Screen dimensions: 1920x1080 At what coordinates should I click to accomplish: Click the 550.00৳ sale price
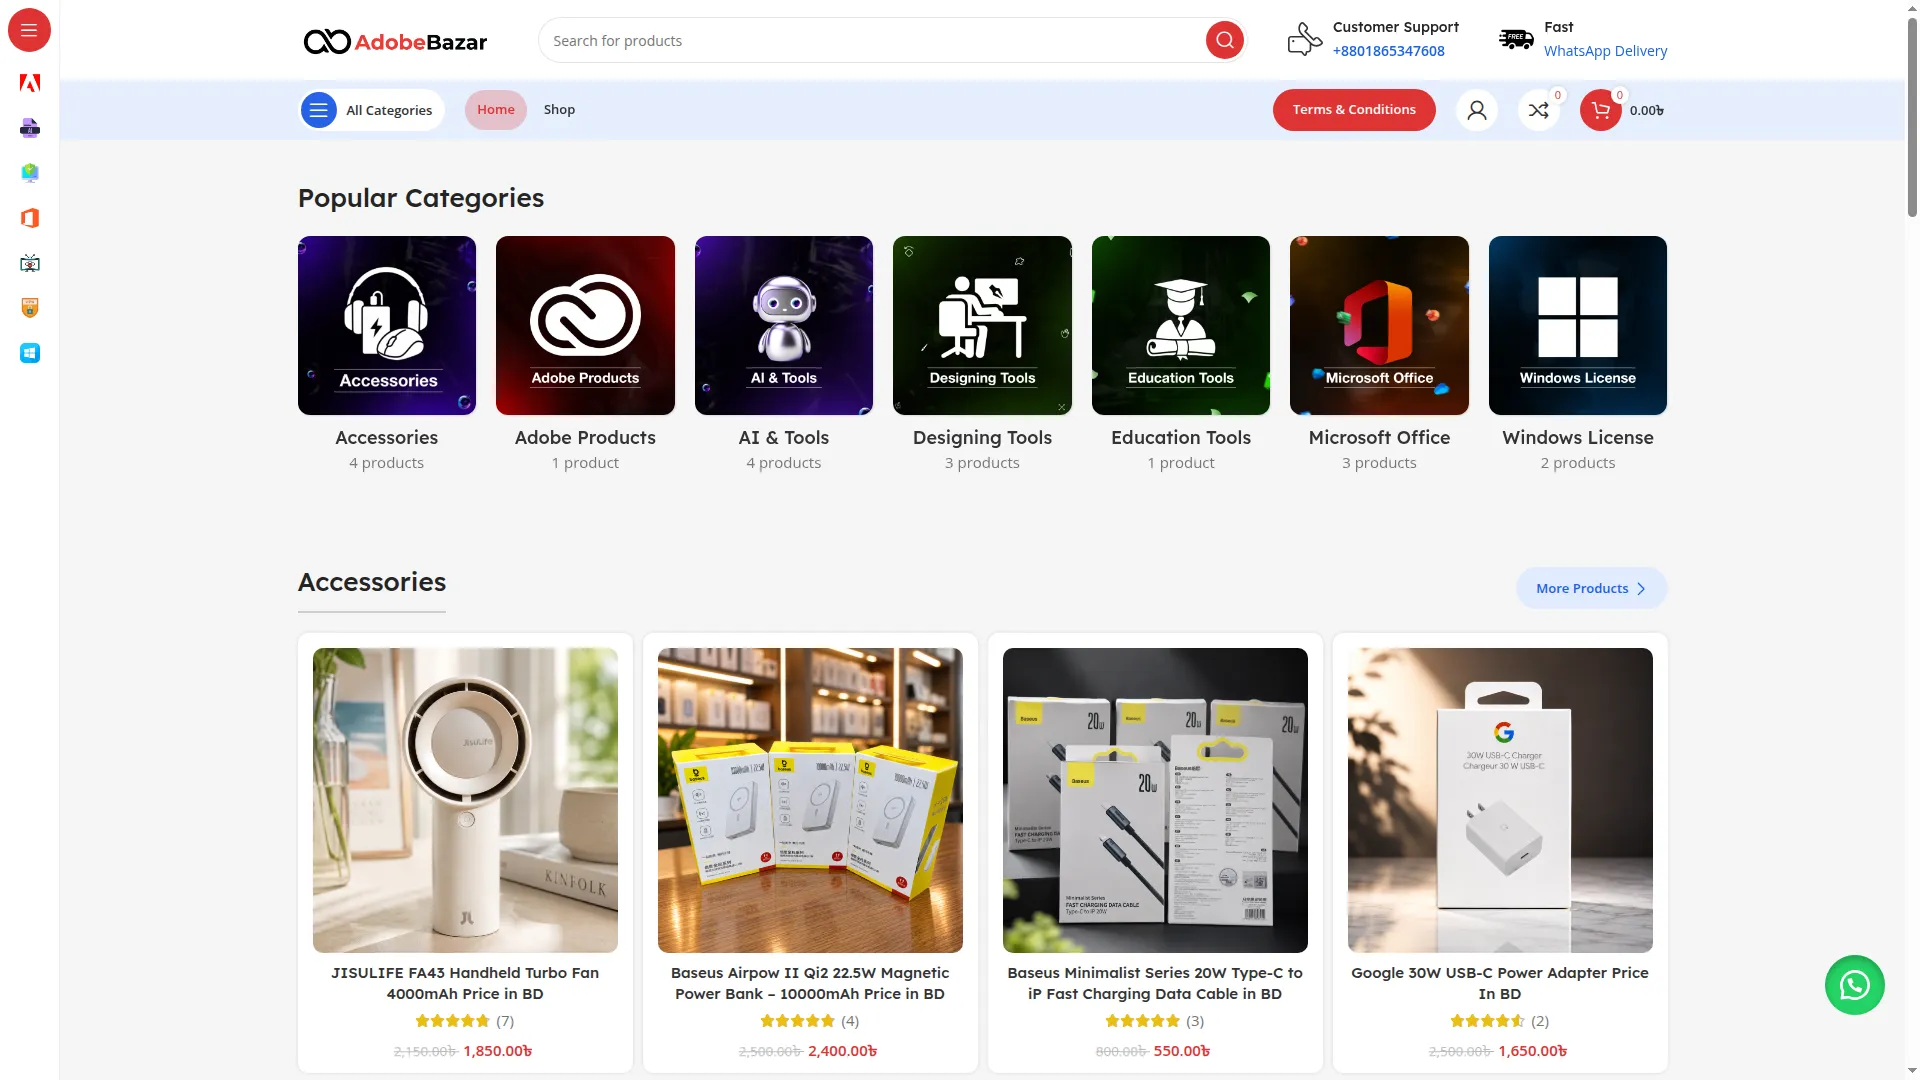click(1182, 1051)
